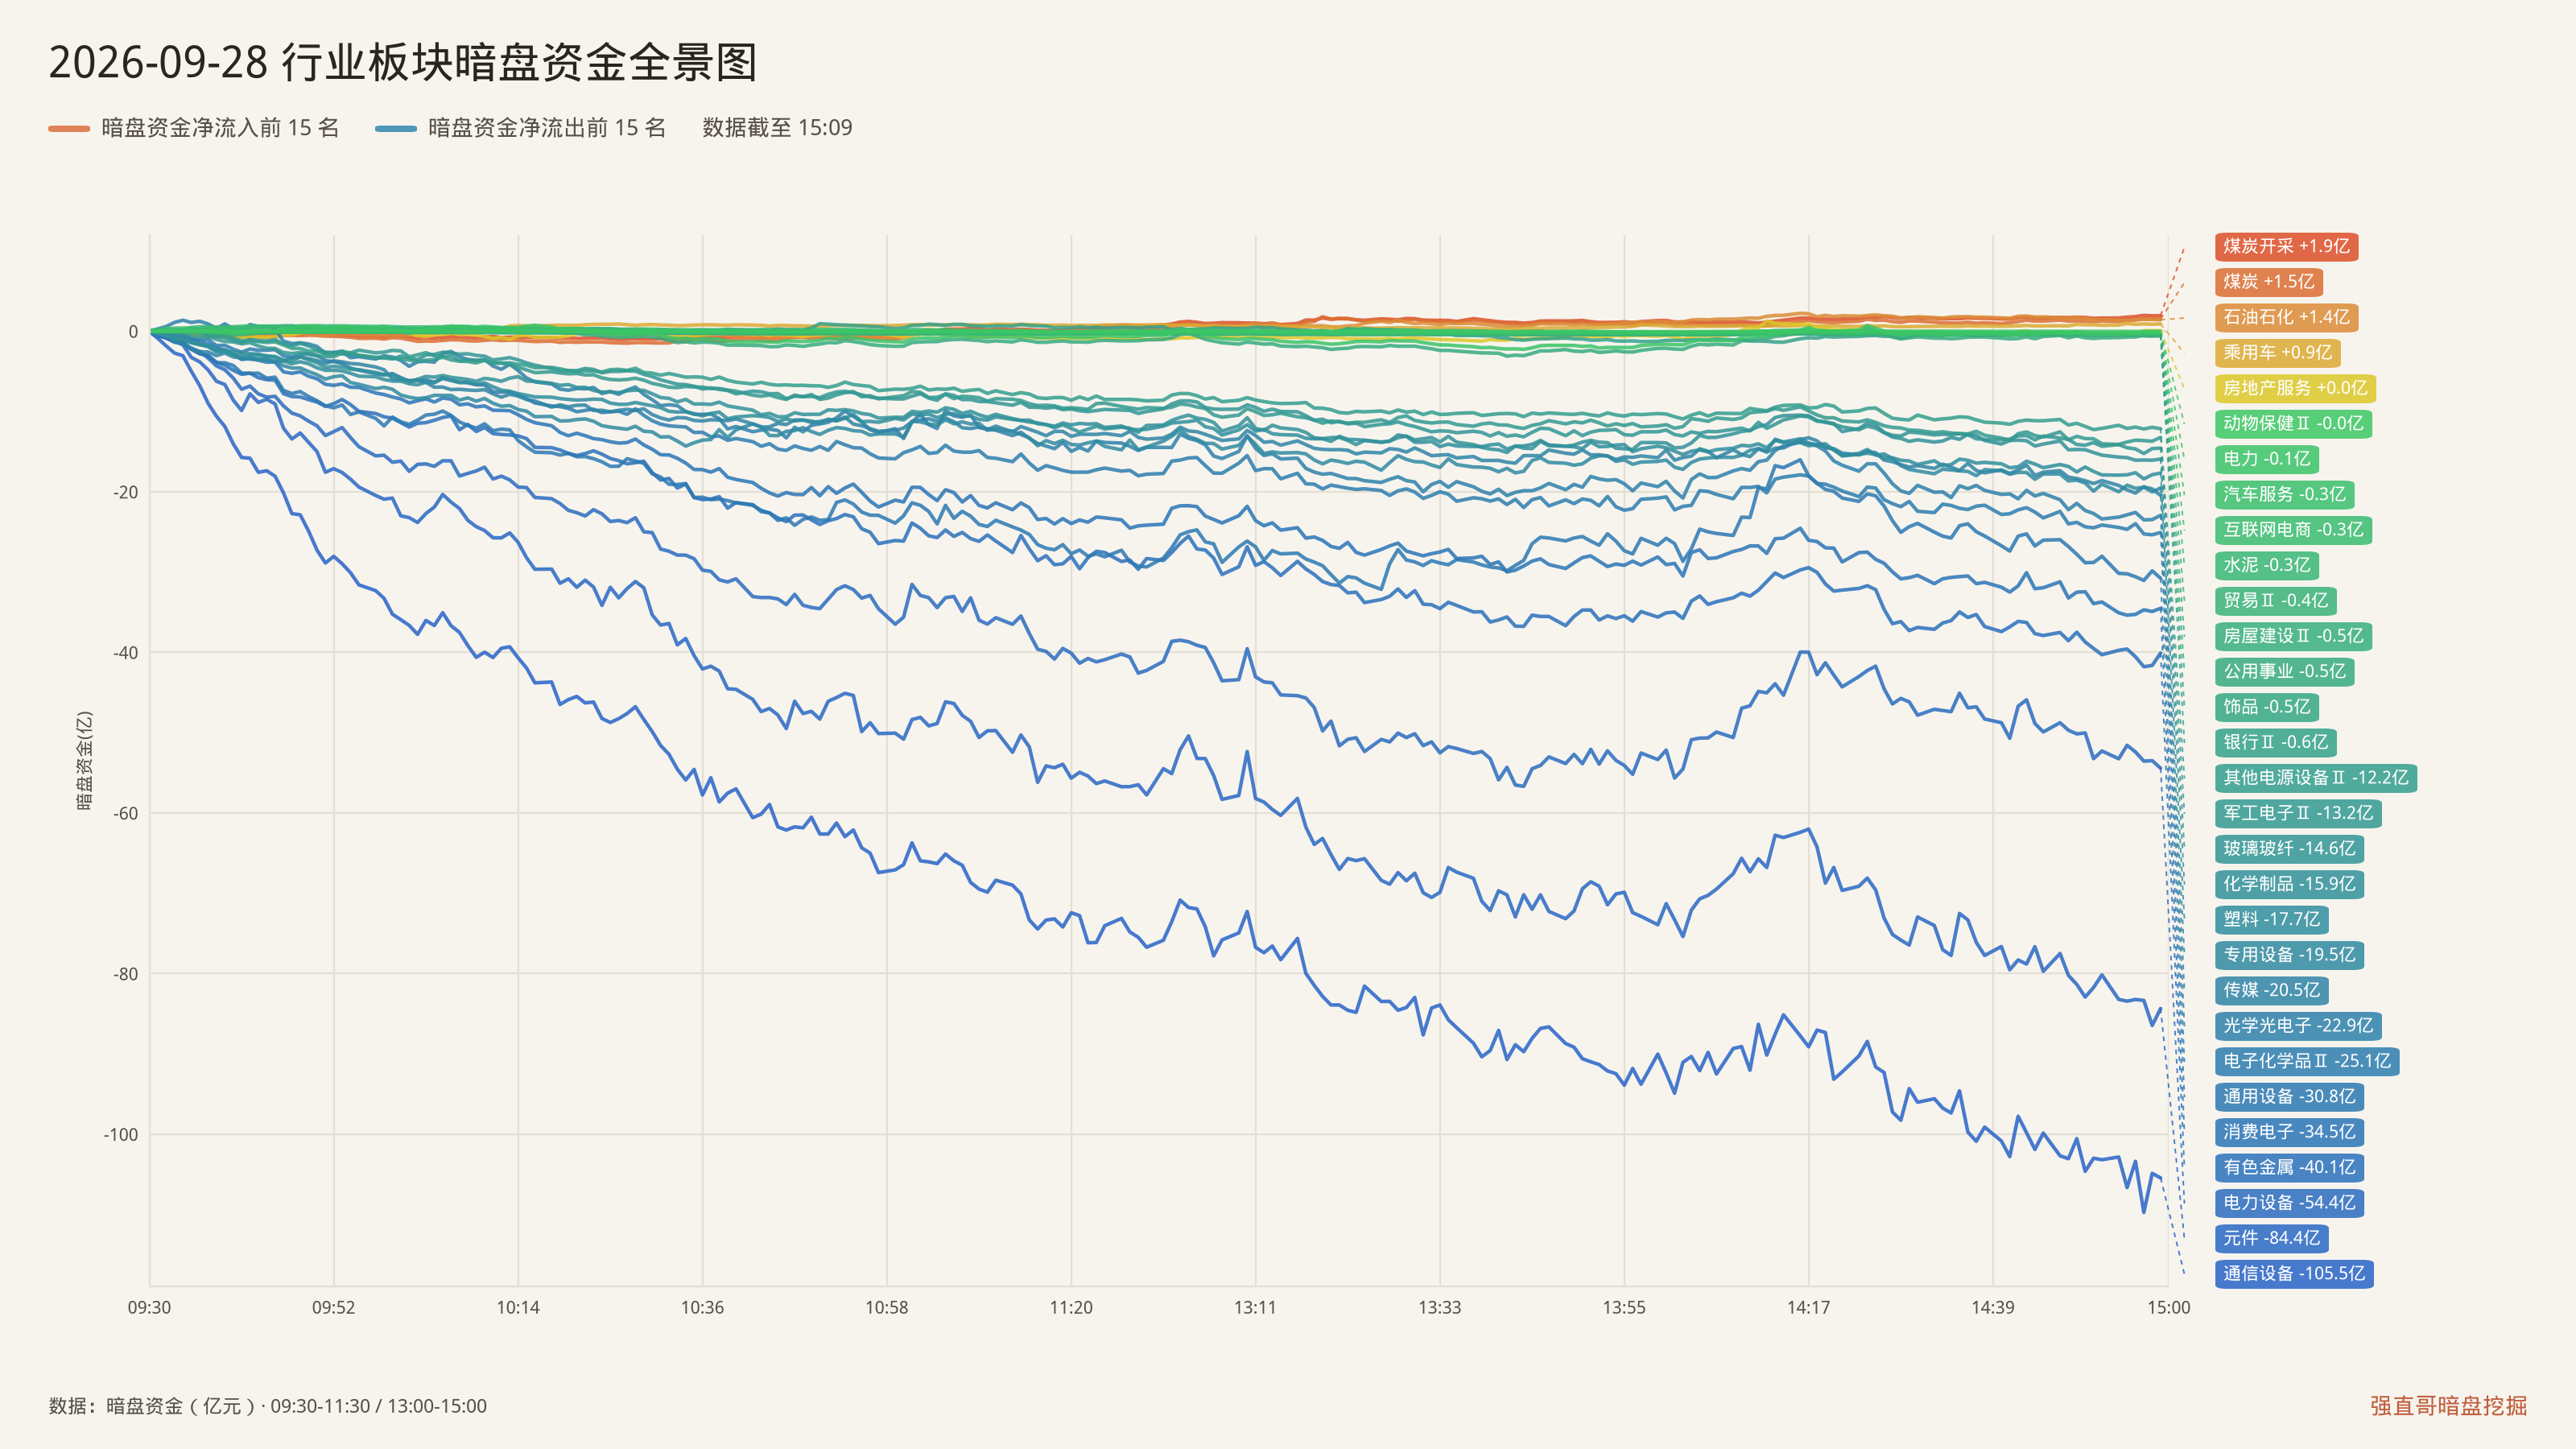Select the 玻璃玻纤 -14.6亿 label
2576x1449 pixels.
tap(2289, 849)
